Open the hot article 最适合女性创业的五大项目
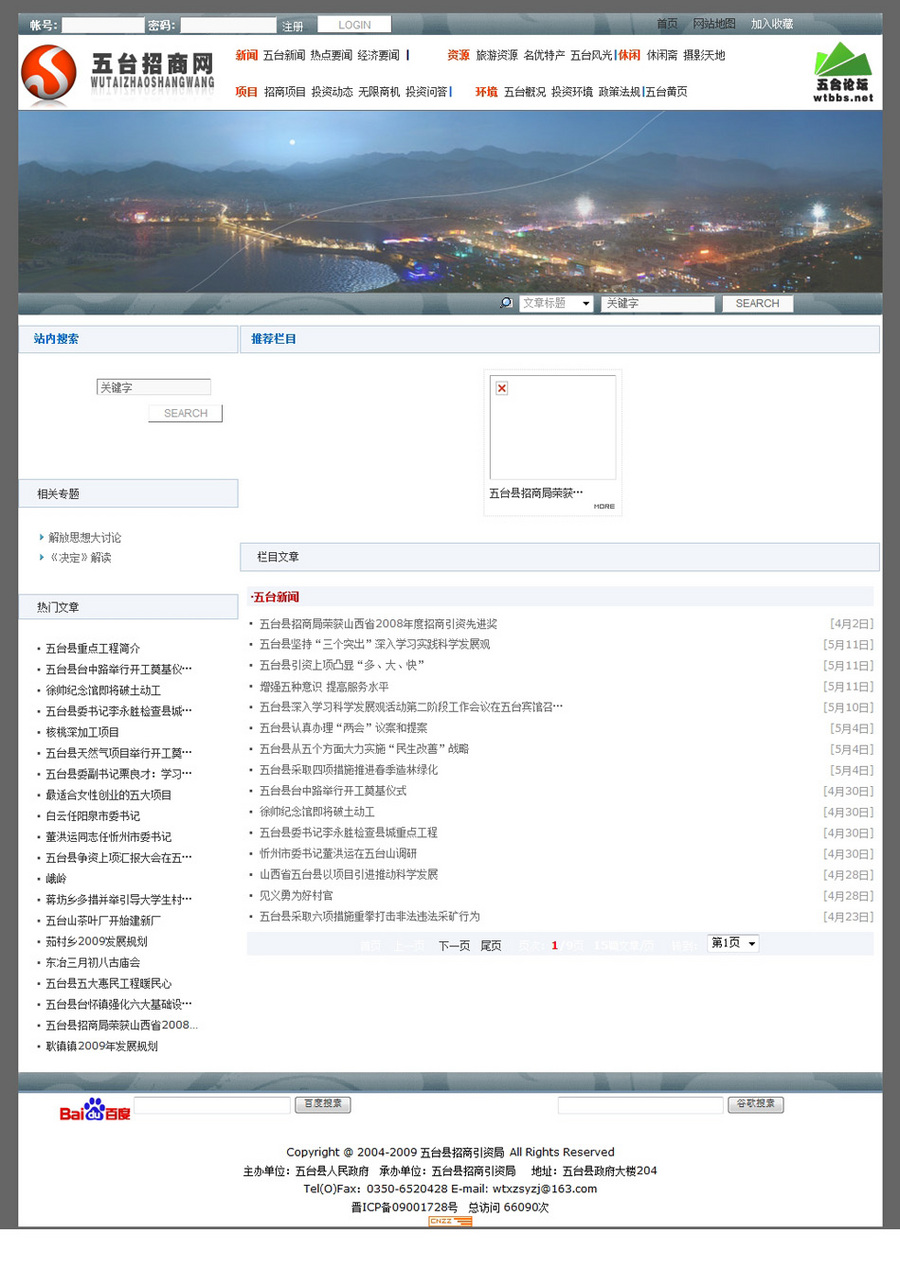Image resolution: width=900 pixels, height=1270 pixels. click(108, 796)
